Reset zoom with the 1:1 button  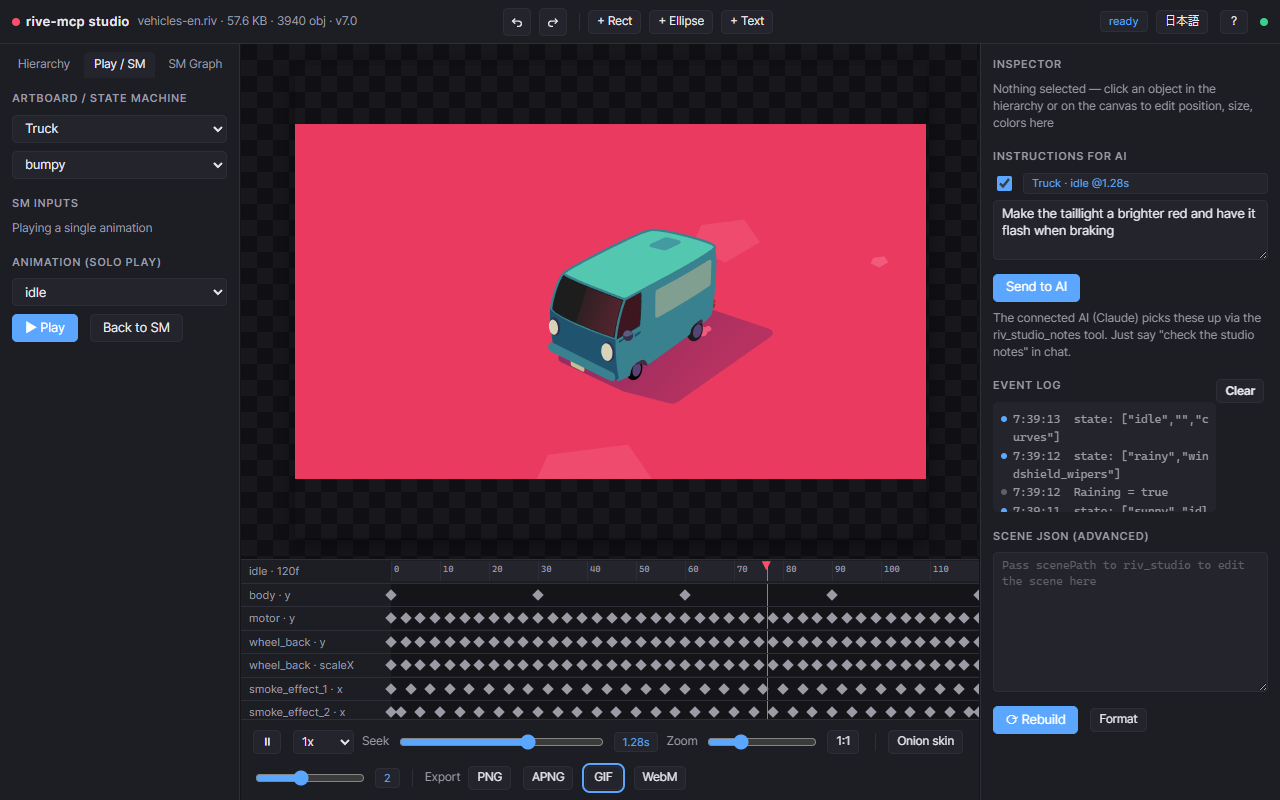[x=842, y=742]
